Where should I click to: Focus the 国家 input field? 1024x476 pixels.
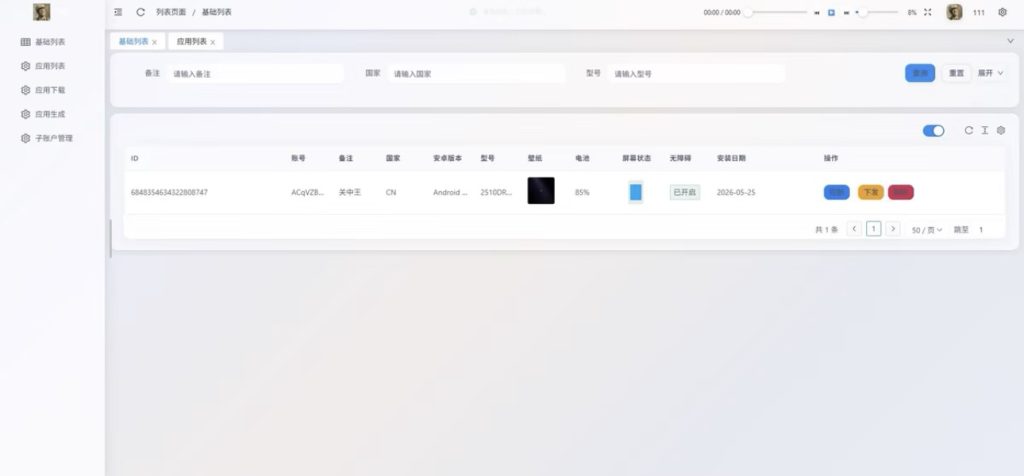(476, 74)
